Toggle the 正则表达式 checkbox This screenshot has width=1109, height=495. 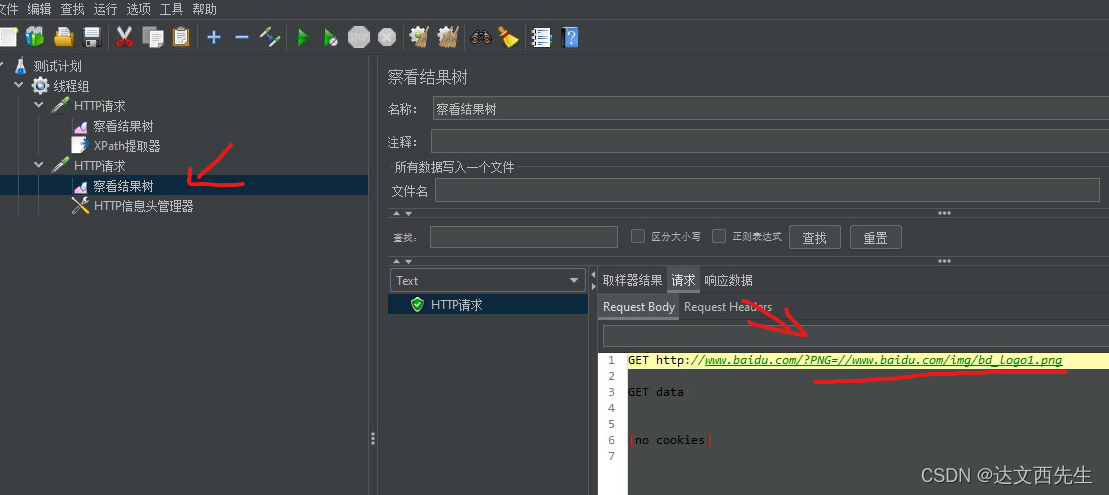(719, 236)
